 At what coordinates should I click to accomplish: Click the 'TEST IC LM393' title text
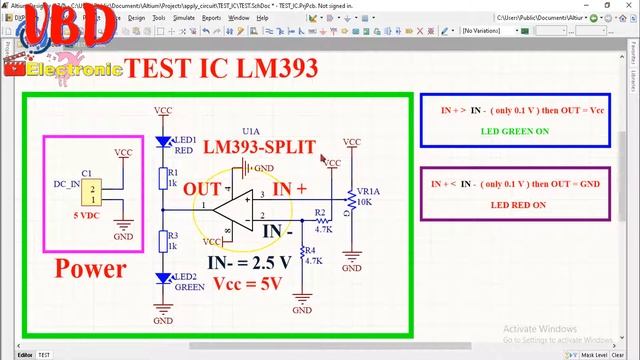(x=221, y=68)
